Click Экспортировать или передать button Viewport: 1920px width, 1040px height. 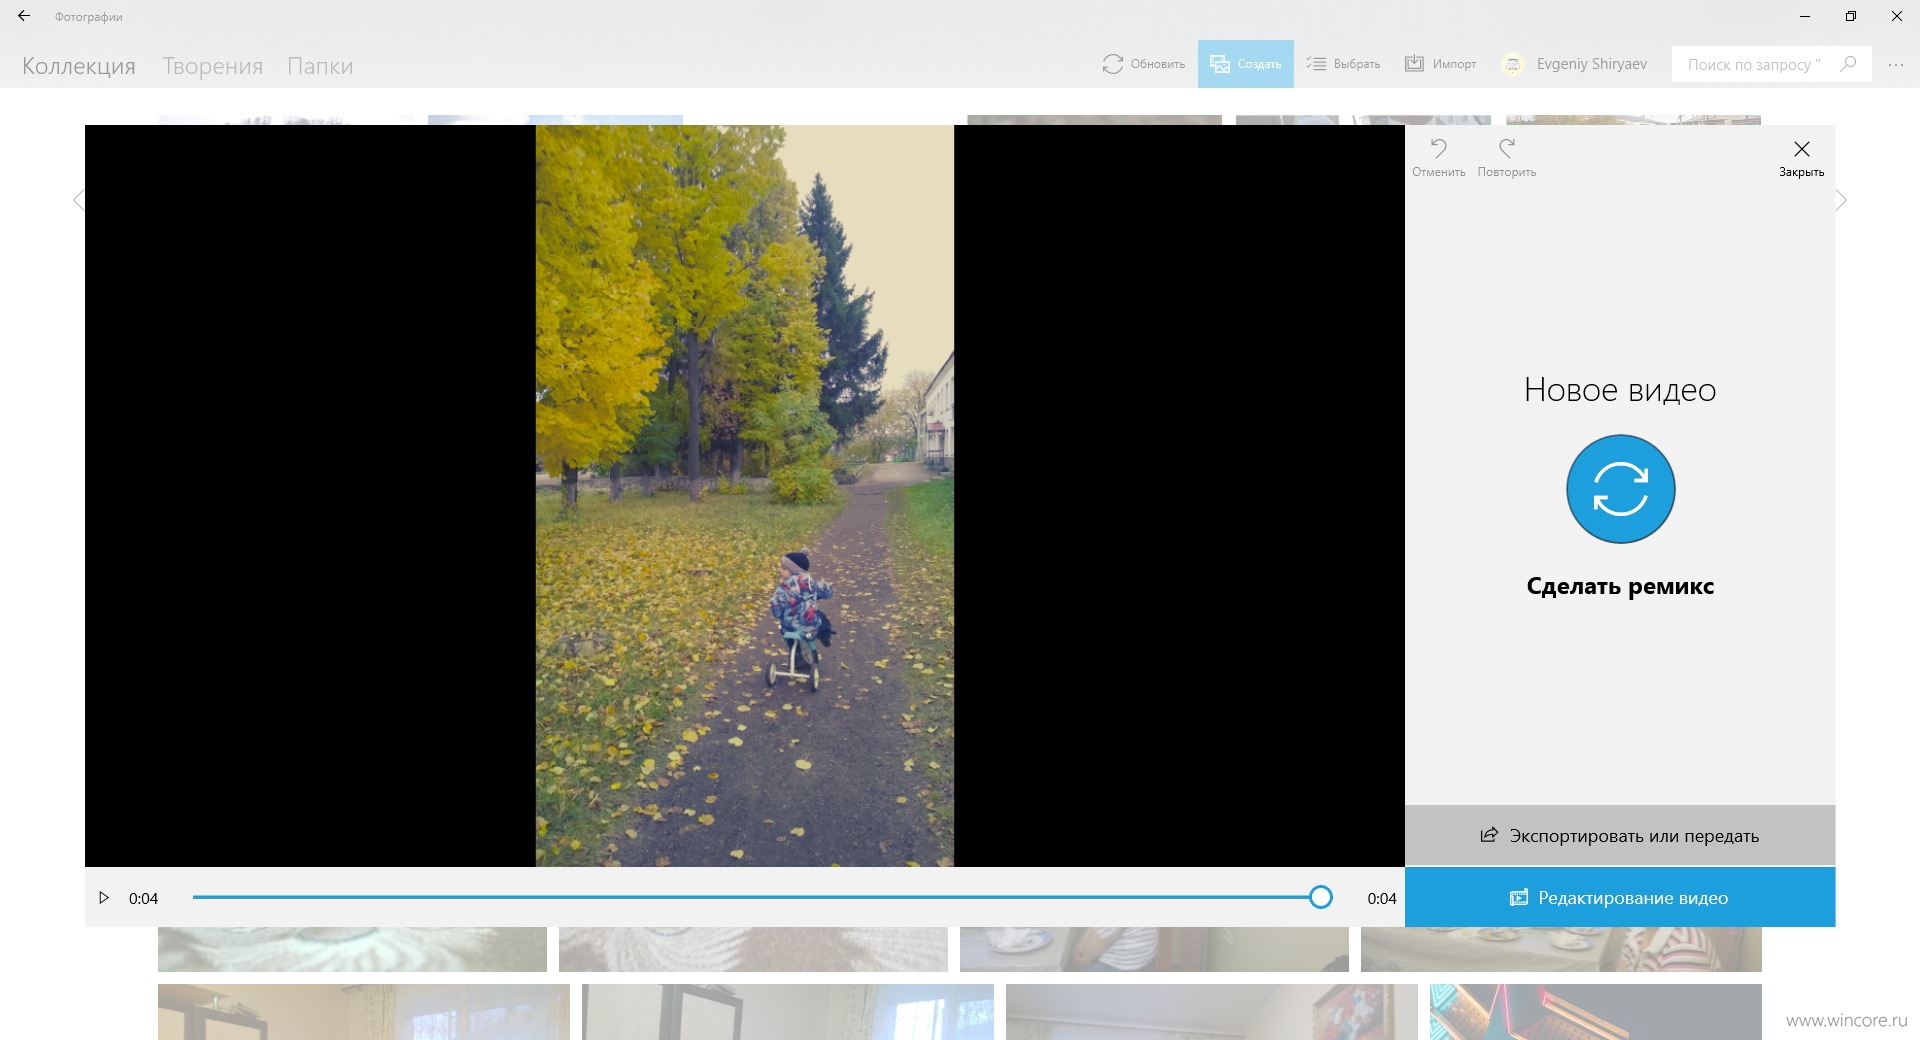(1620, 835)
